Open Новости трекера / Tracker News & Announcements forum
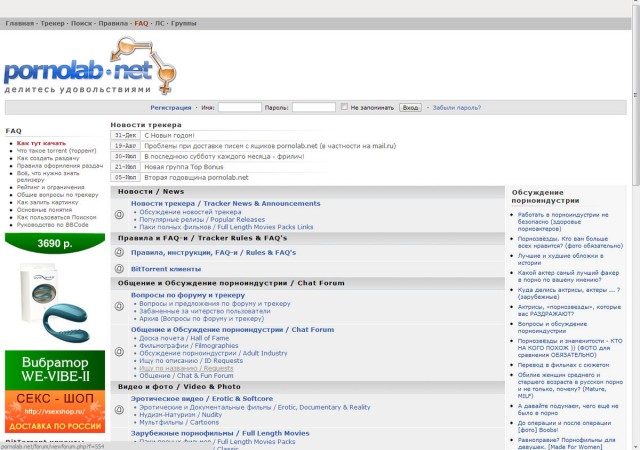The image size is (640, 450). point(226,203)
